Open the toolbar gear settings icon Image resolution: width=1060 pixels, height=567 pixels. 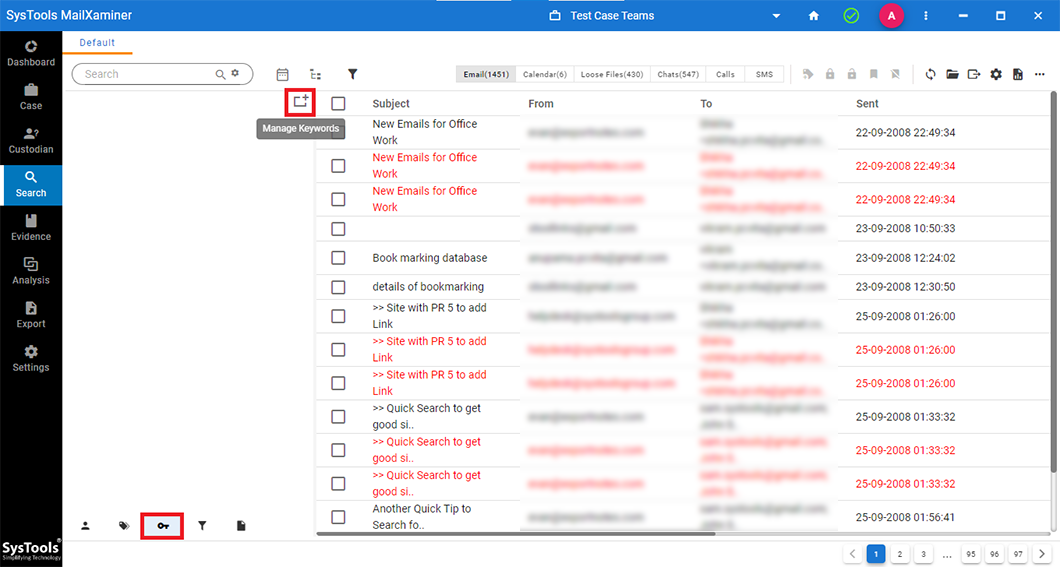coord(996,74)
